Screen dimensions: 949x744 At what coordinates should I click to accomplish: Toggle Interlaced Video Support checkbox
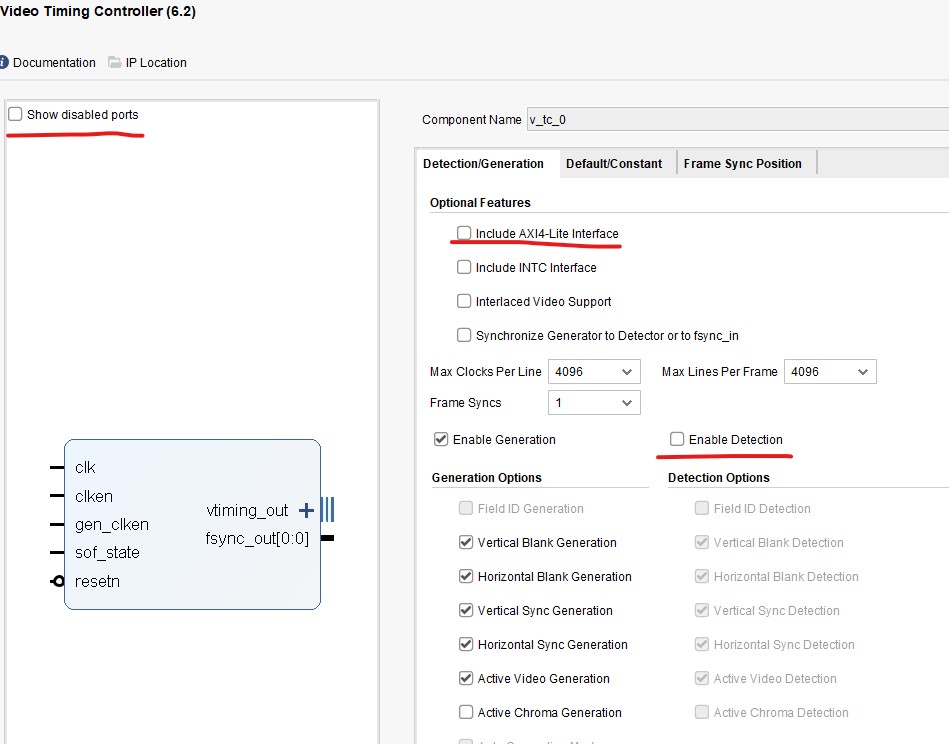[x=464, y=301]
